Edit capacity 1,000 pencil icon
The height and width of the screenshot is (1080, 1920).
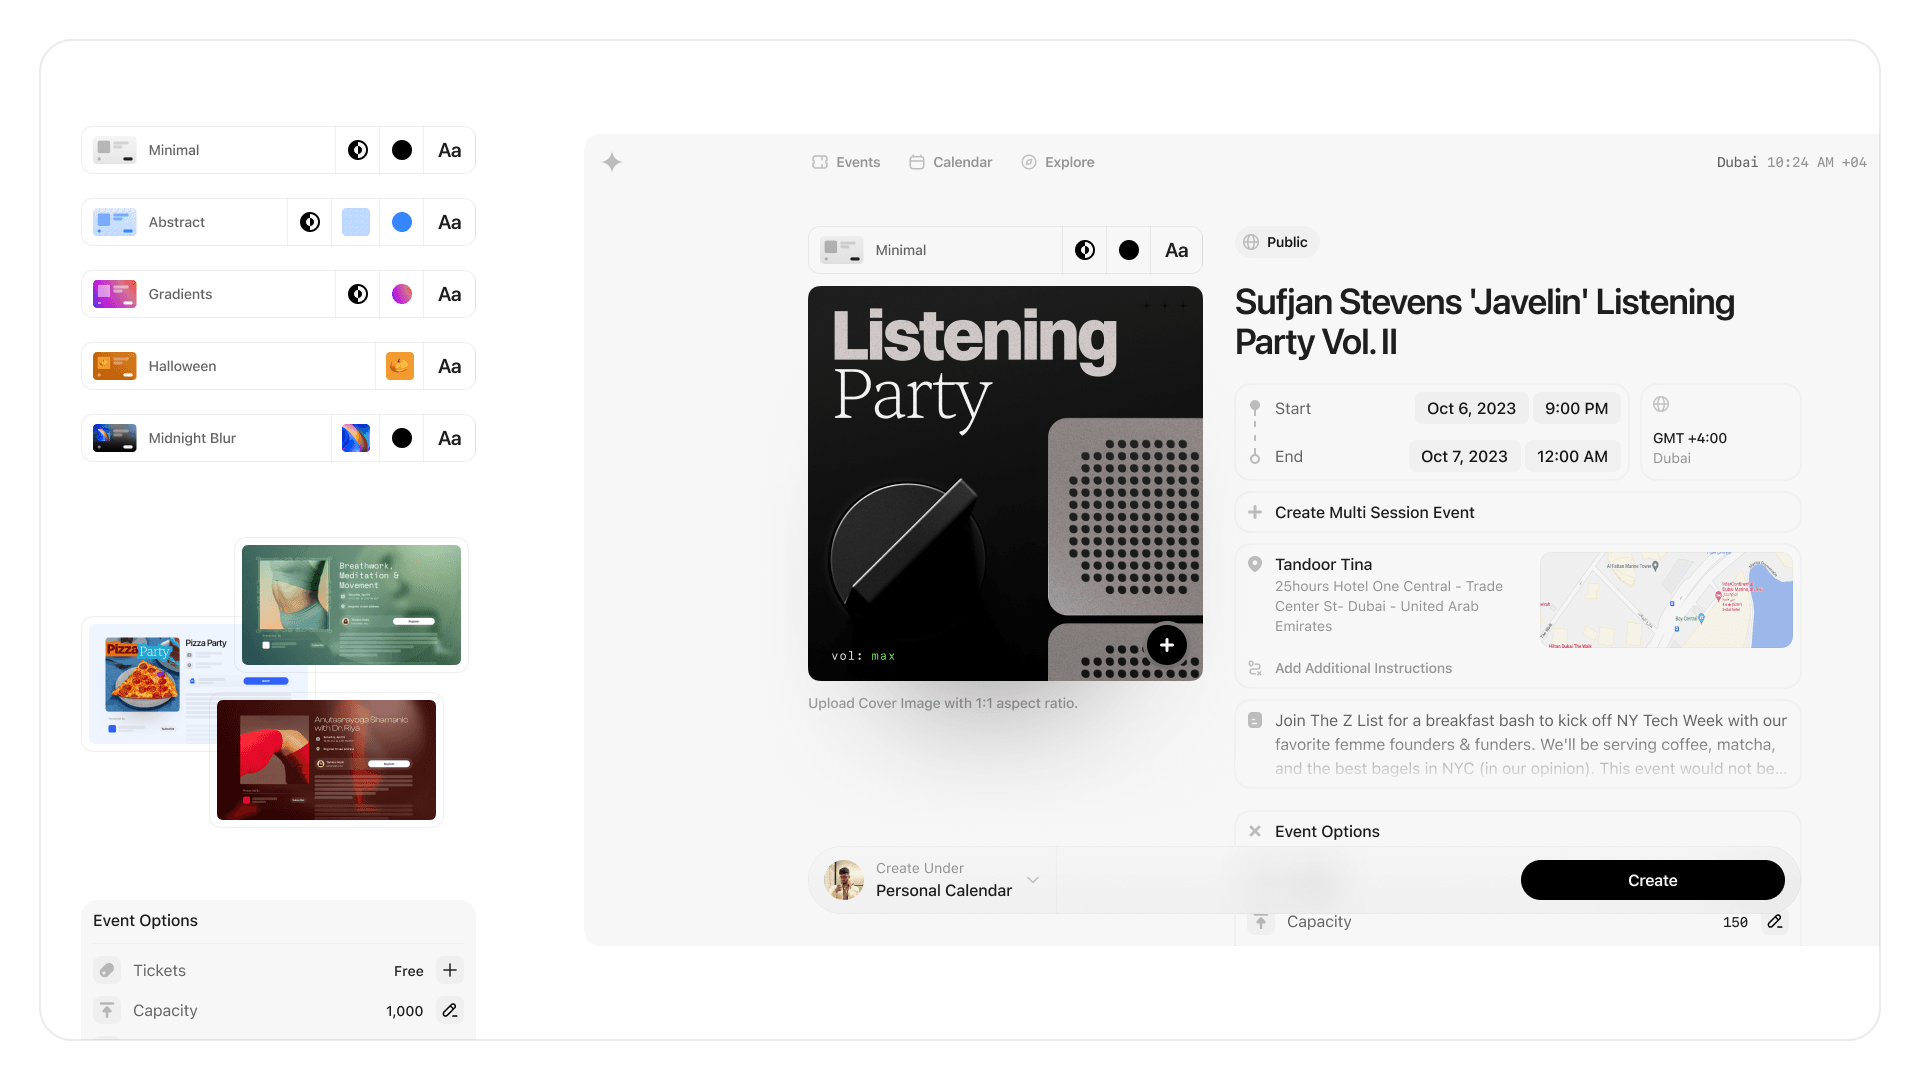click(450, 1010)
